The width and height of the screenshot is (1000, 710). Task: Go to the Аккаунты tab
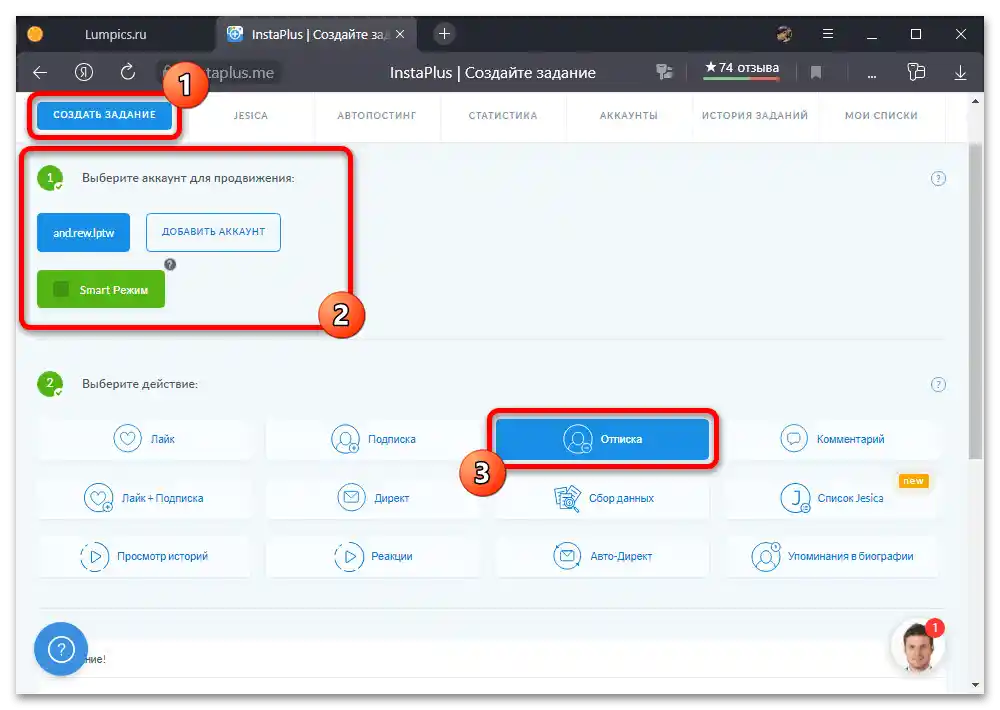628,115
